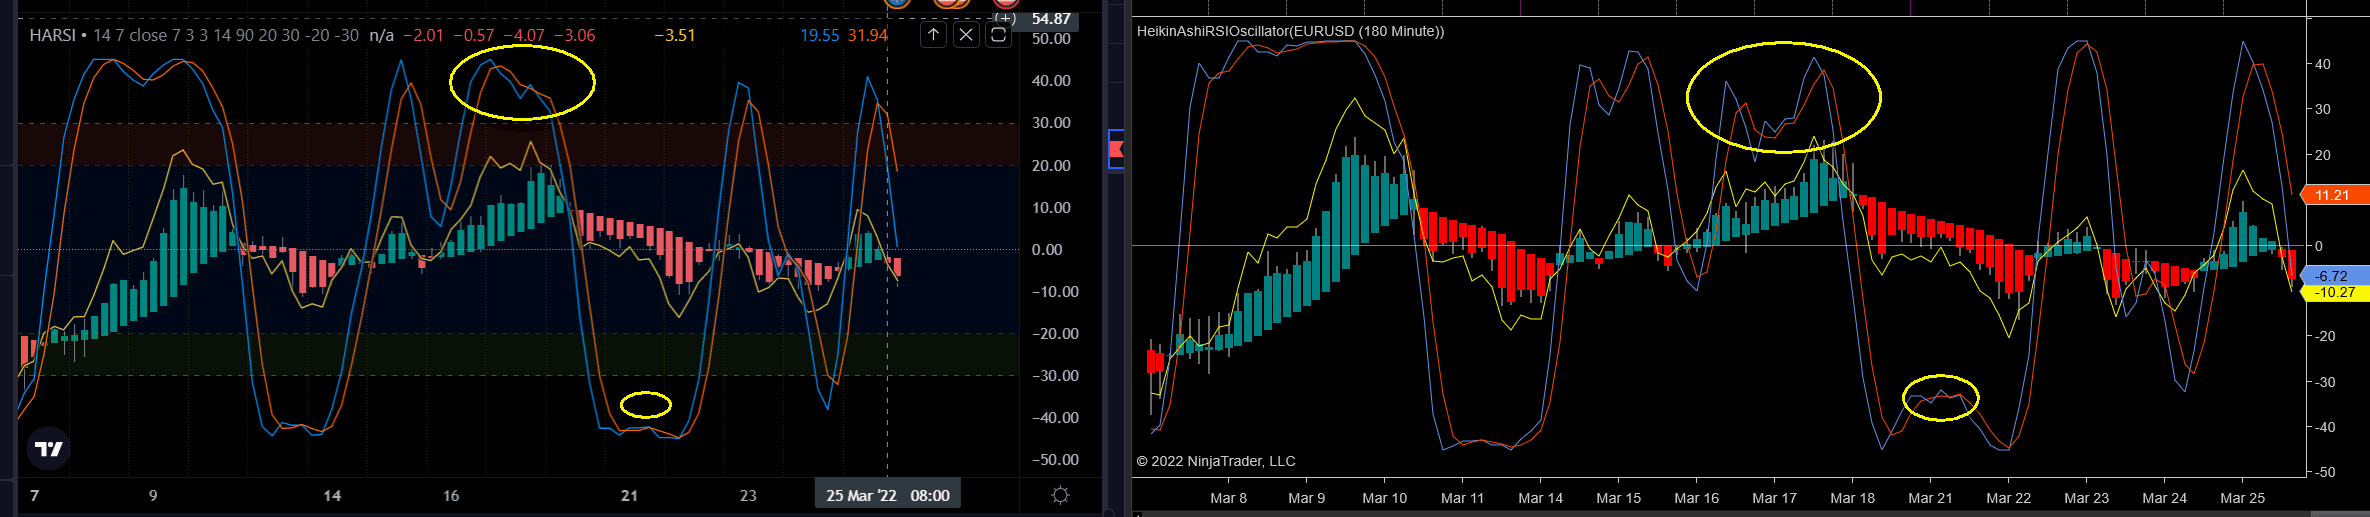Delete the HARSI pane with X icon
This screenshot has height=517, width=2370.
tap(966, 35)
